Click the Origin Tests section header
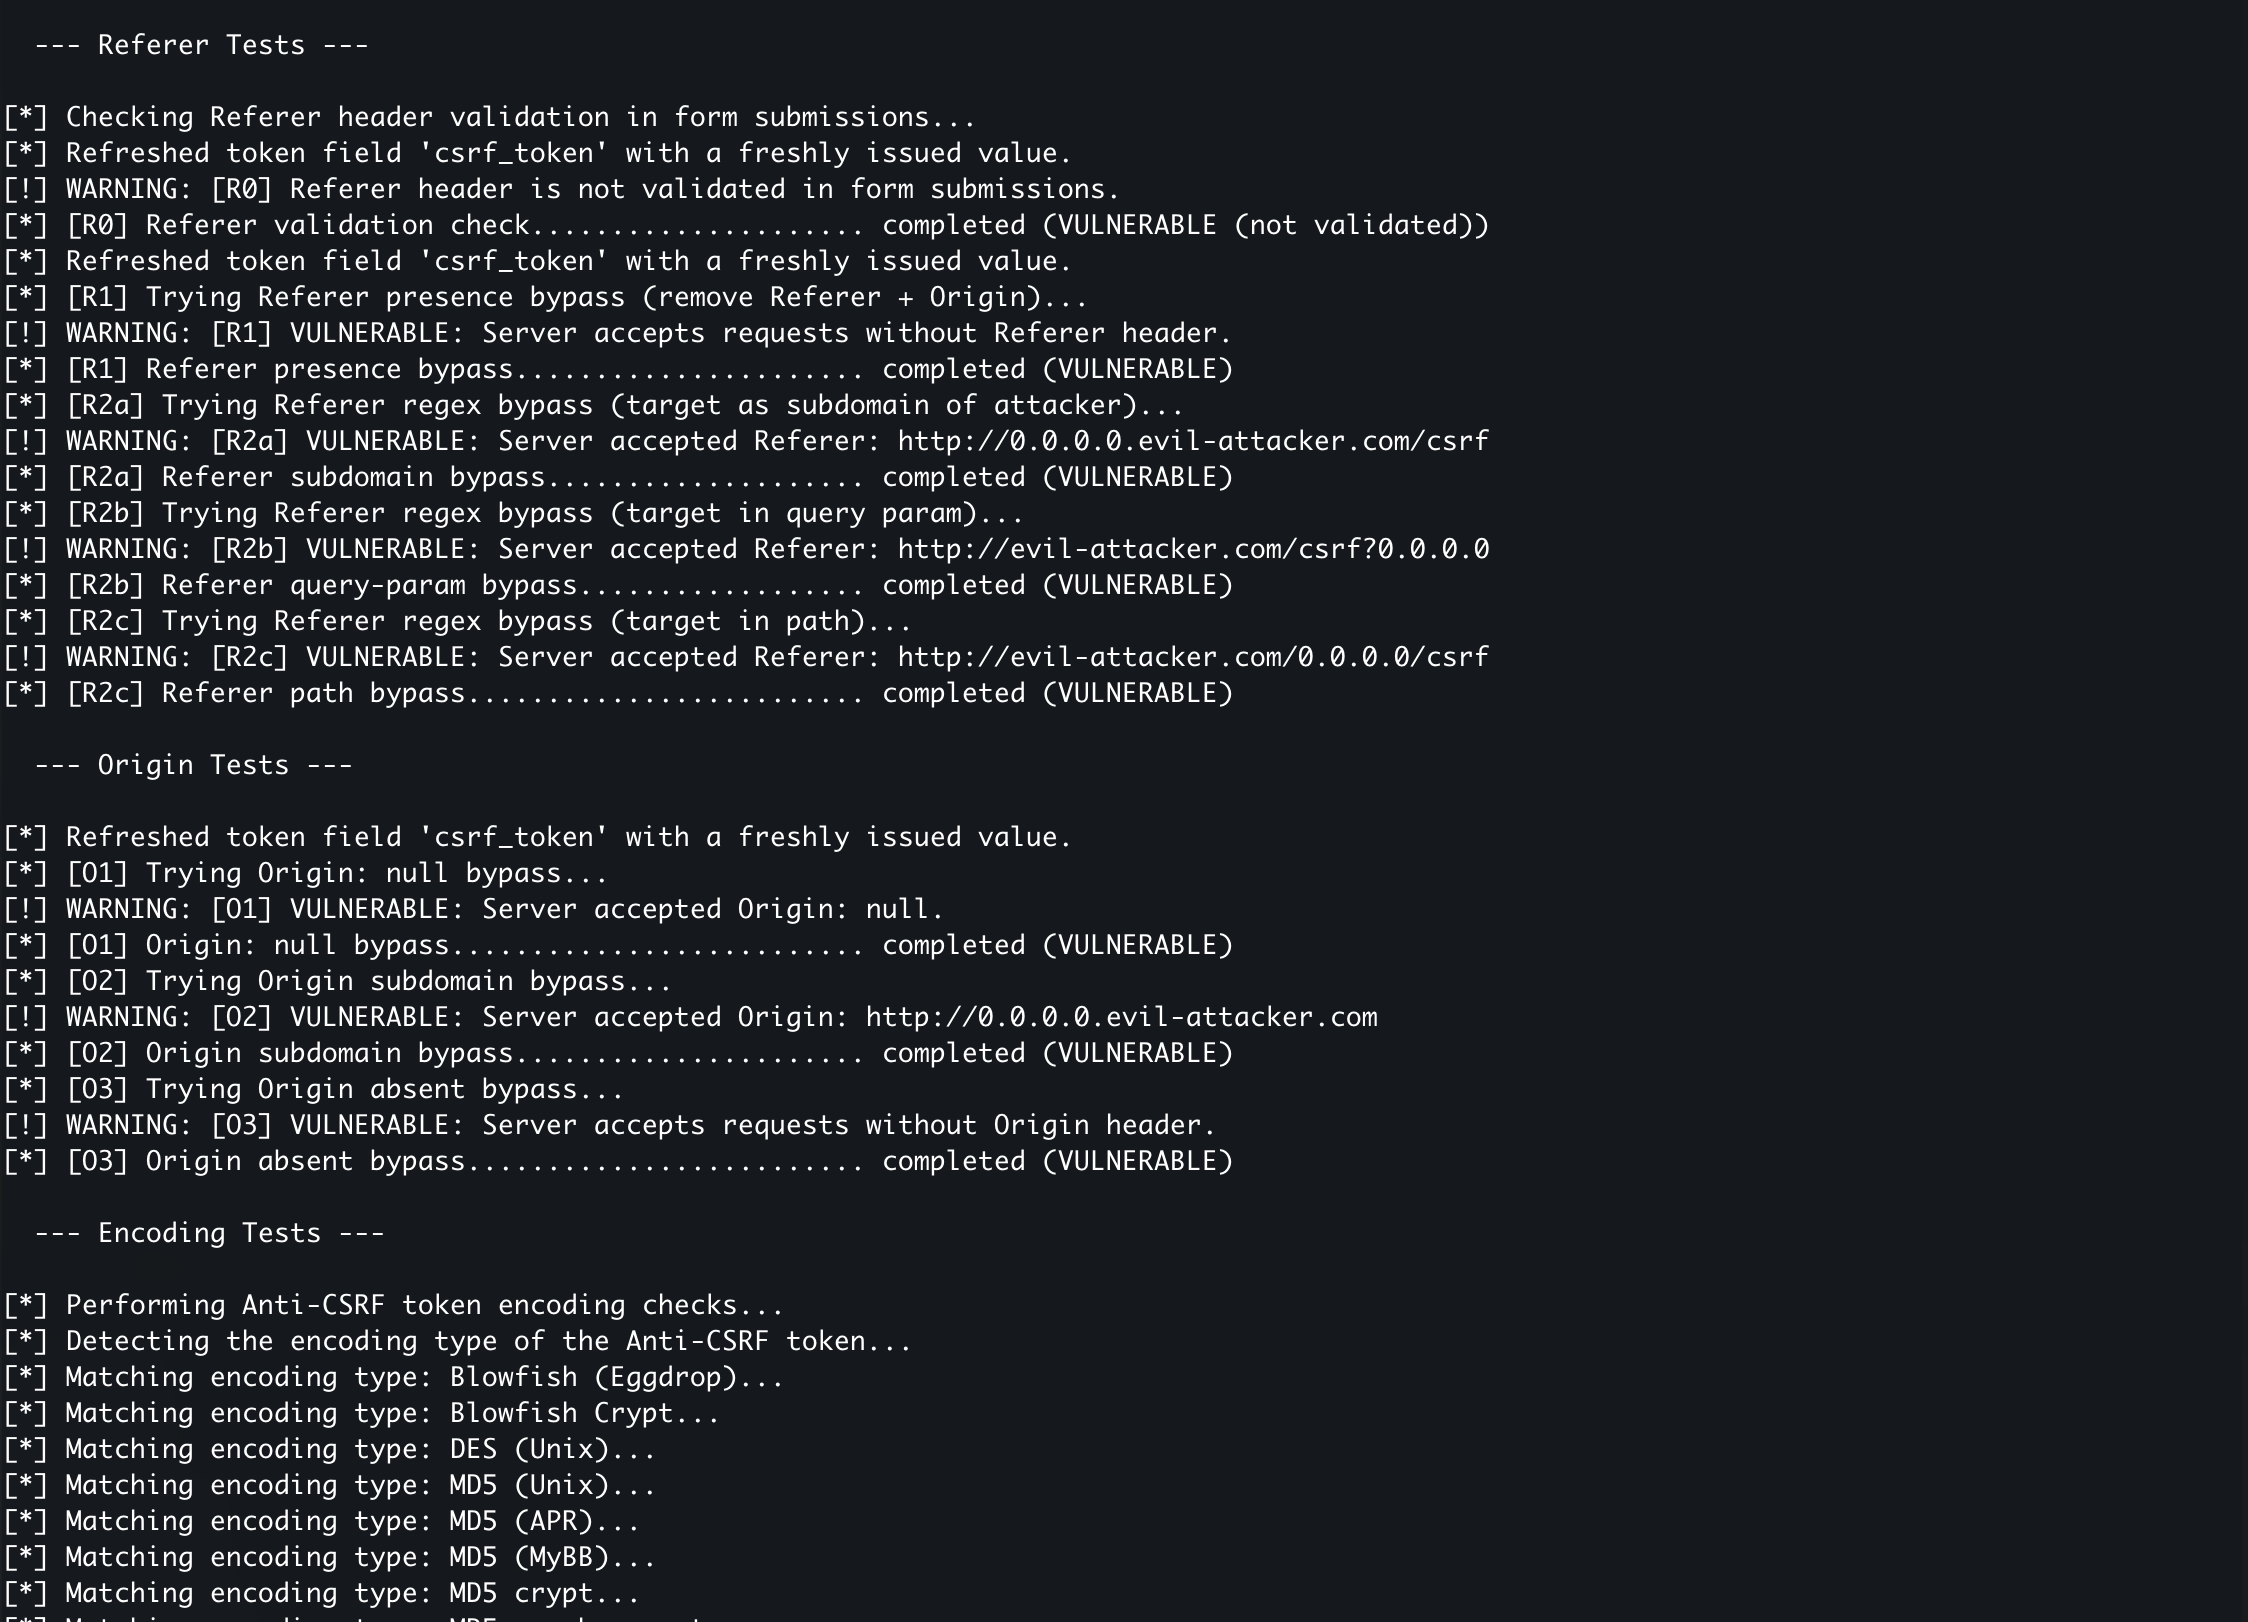This screenshot has width=2248, height=1622. click(x=193, y=765)
